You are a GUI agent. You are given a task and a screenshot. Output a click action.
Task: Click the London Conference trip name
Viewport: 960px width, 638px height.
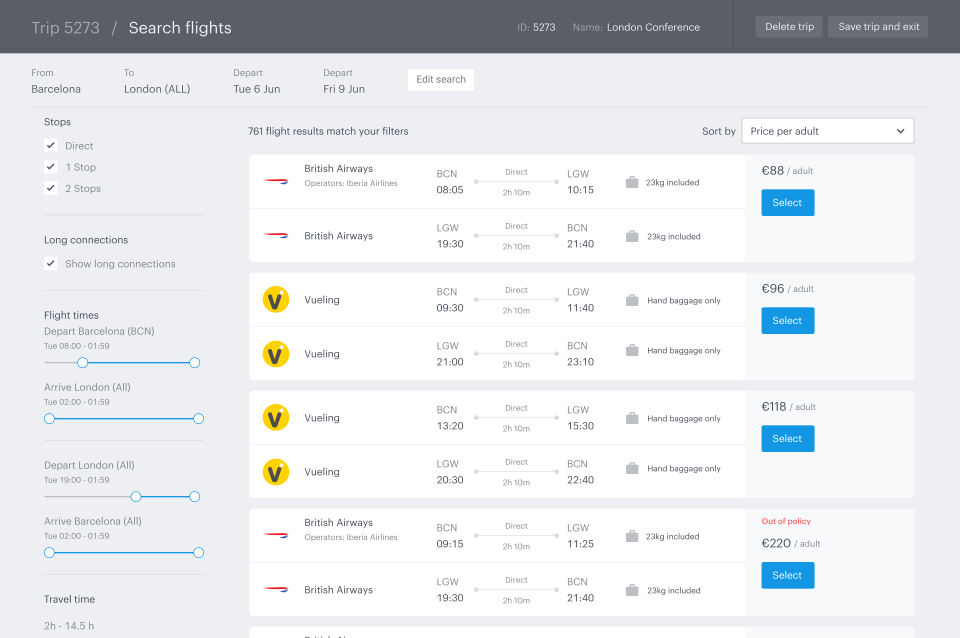click(x=653, y=28)
